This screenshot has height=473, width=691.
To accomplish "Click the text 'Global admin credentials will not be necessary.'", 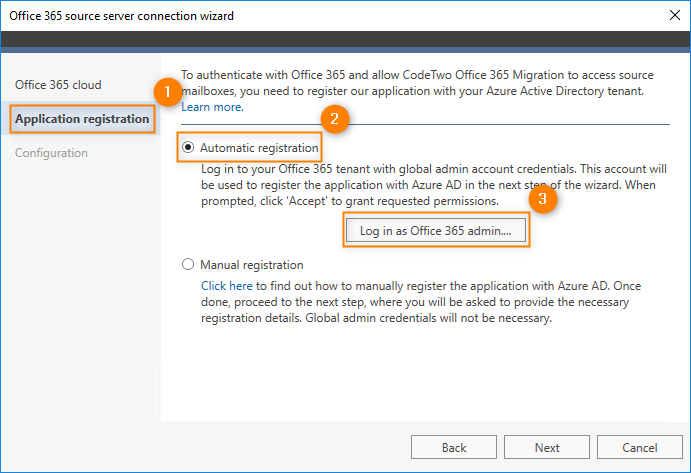I will tap(428, 318).
